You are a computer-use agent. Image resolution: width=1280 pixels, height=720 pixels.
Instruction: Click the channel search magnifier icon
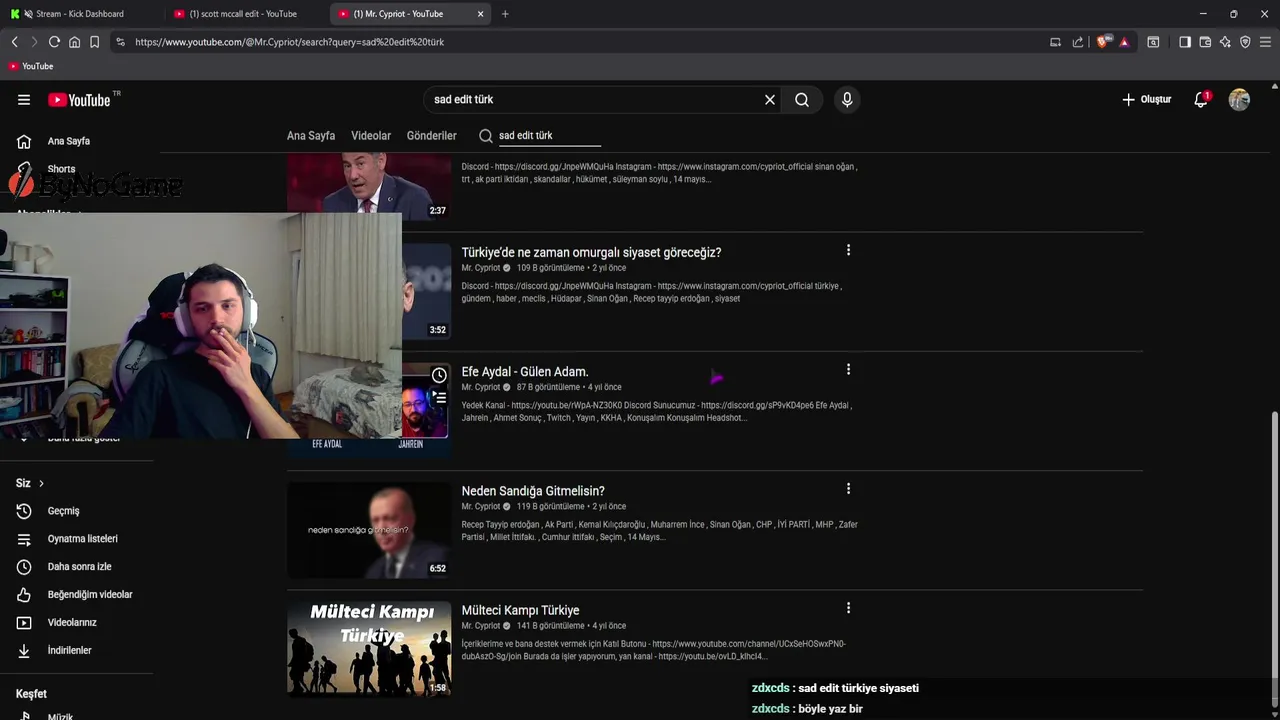coord(486,136)
